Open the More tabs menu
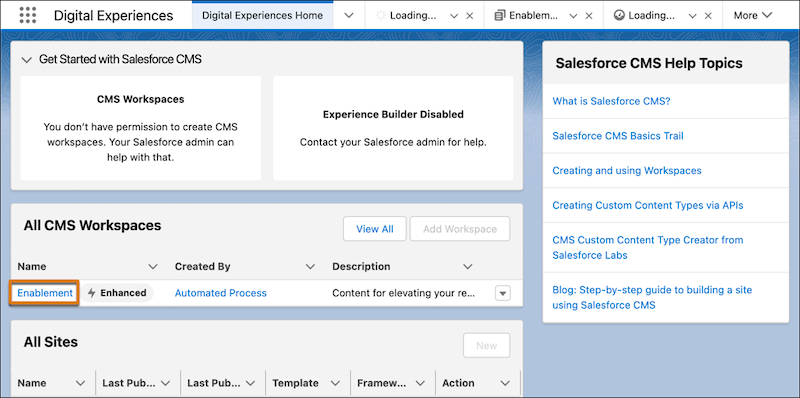Image resolution: width=800 pixels, height=398 pixels. point(753,15)
